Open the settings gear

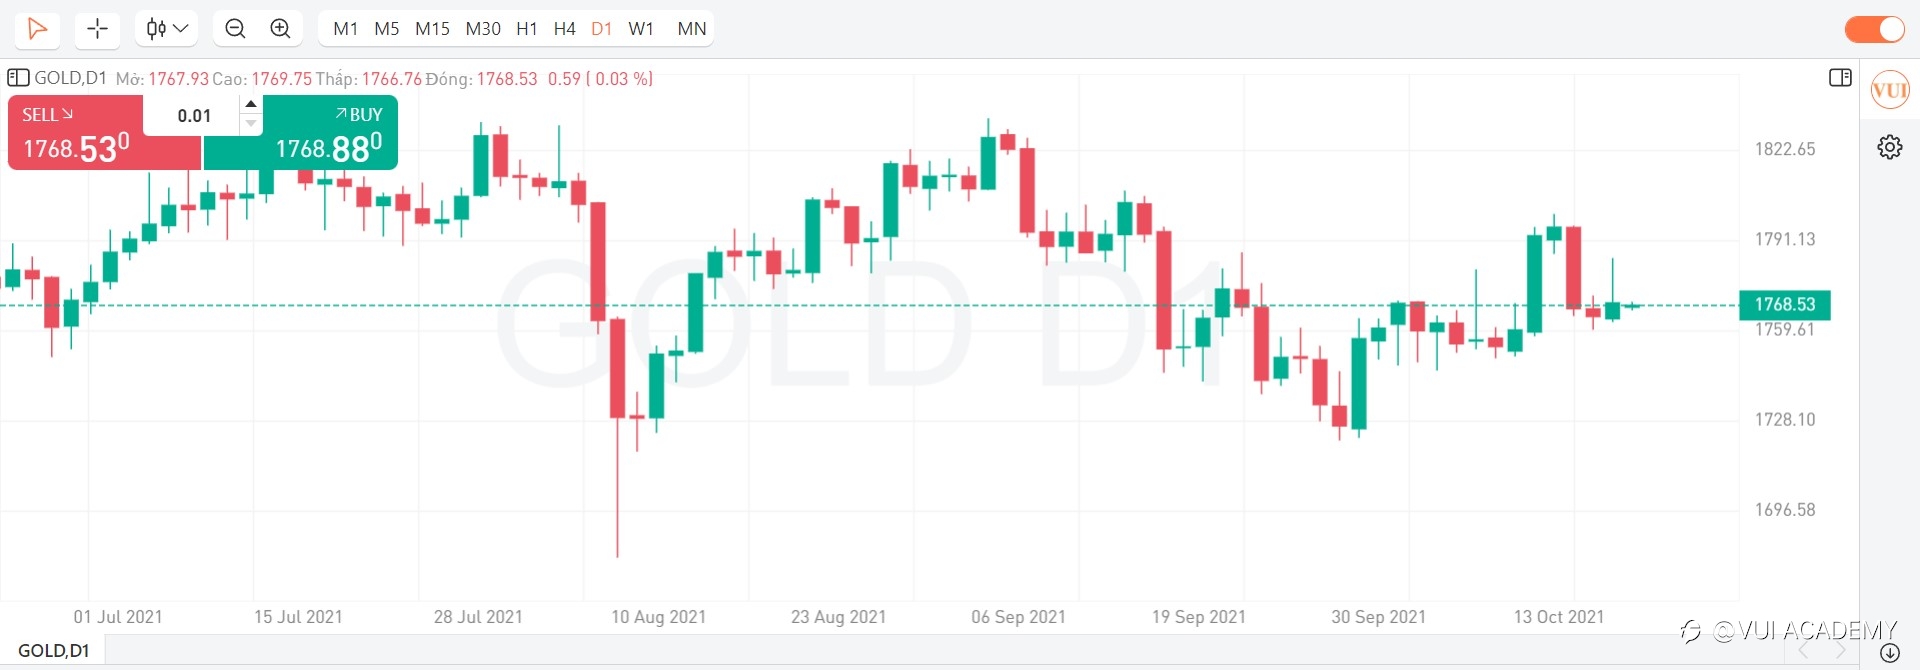pyautogui.click(x=1889, y=148)
